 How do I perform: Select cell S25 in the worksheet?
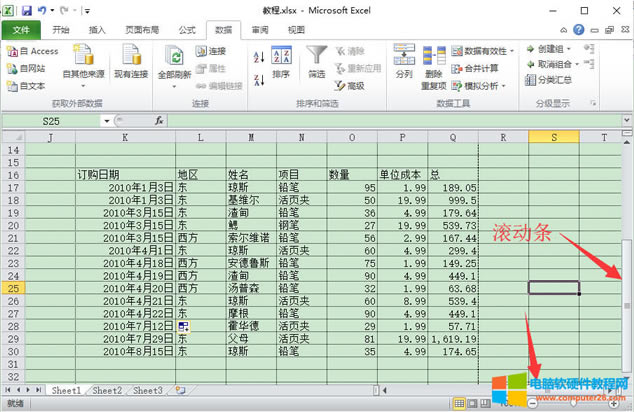(554, 288)
